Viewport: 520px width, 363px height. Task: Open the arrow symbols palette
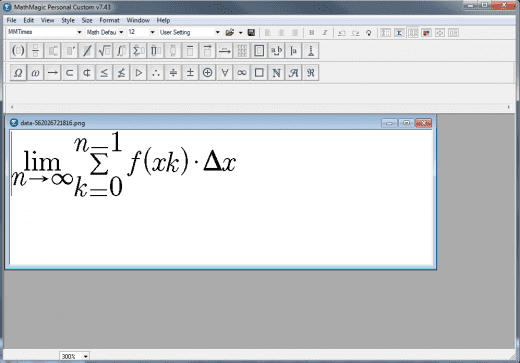click(x=53, y=73)
